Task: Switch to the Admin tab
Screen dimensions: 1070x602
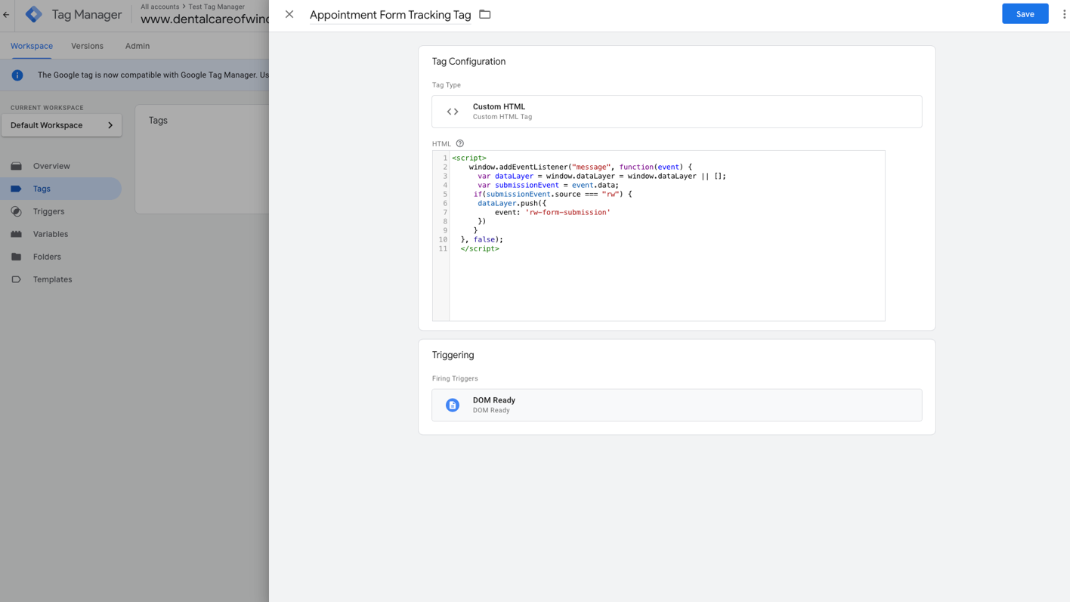Action: (x=137, y=46)
